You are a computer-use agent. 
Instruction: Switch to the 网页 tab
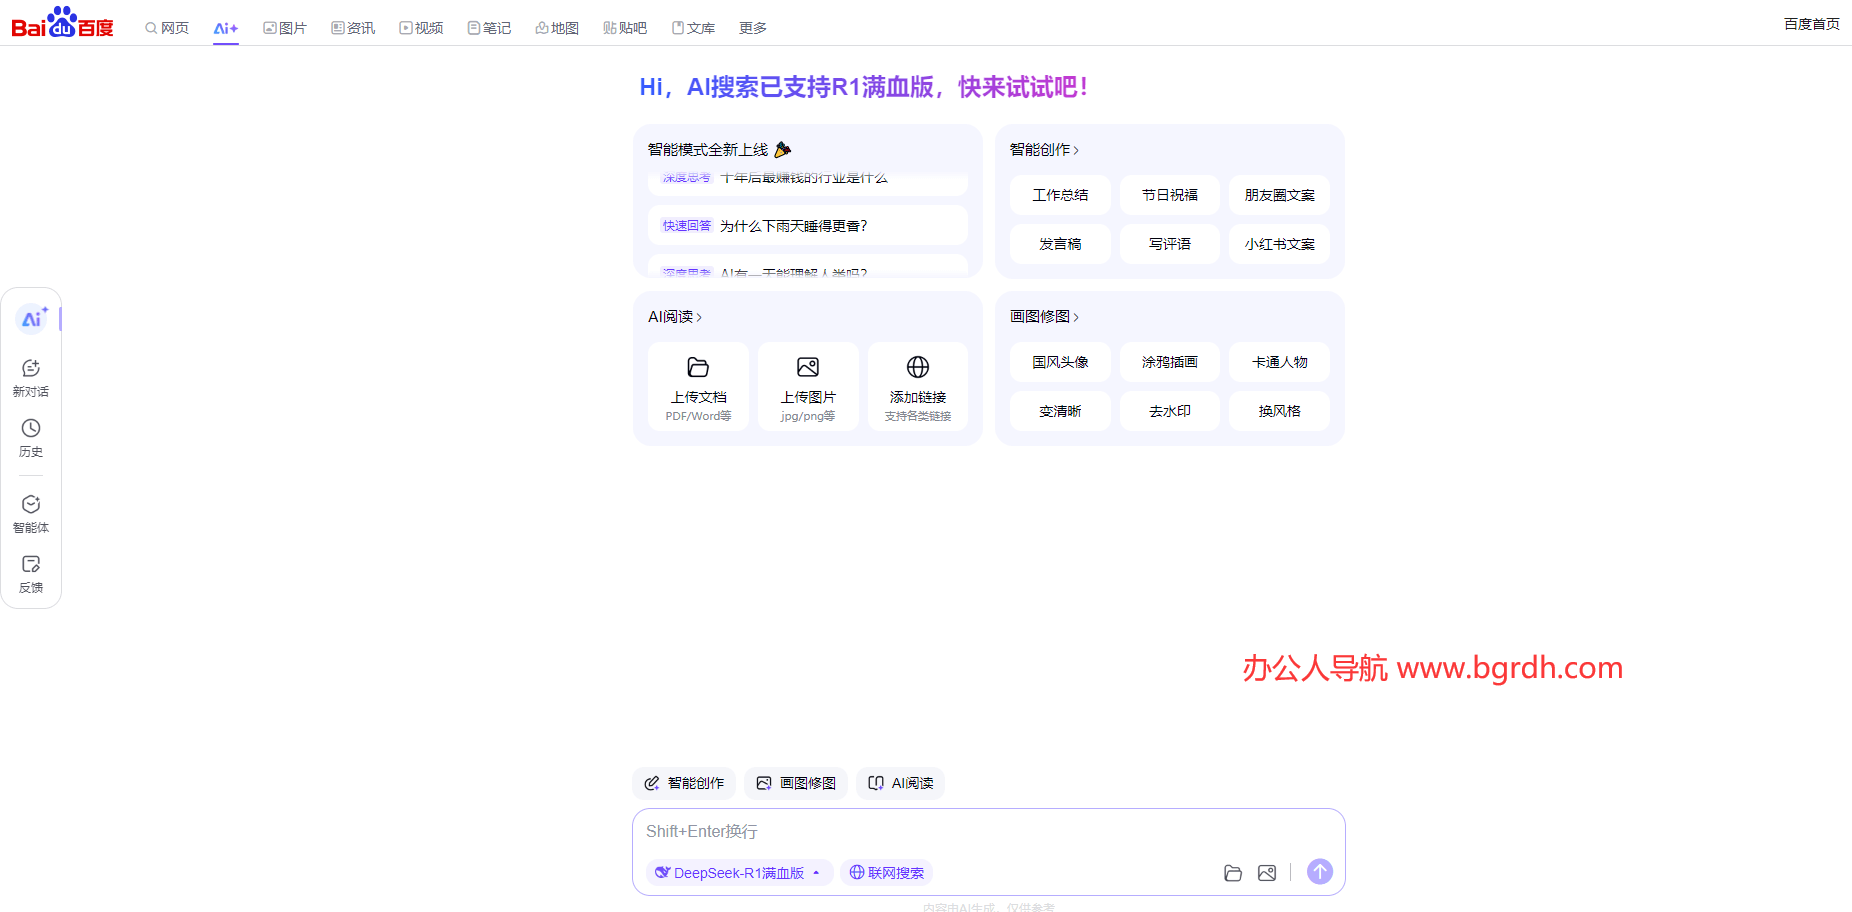click(167, 28)
